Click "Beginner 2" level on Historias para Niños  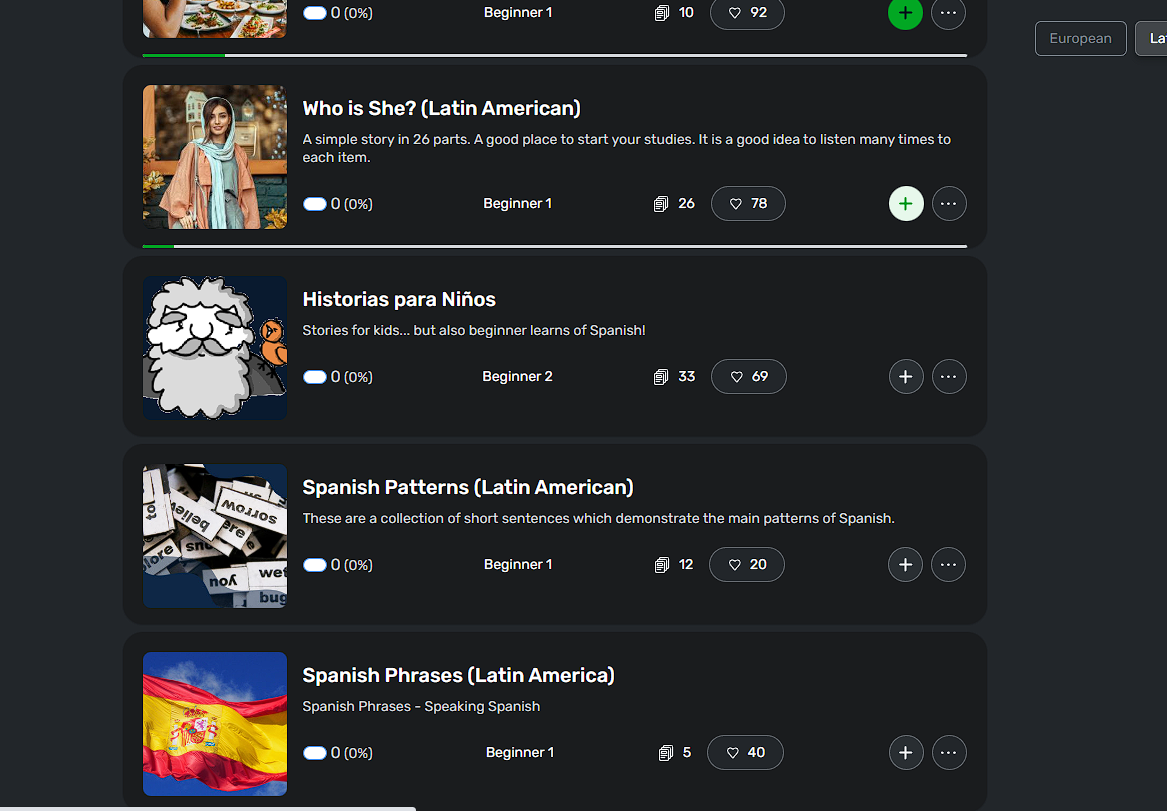(x=517, y=376)
